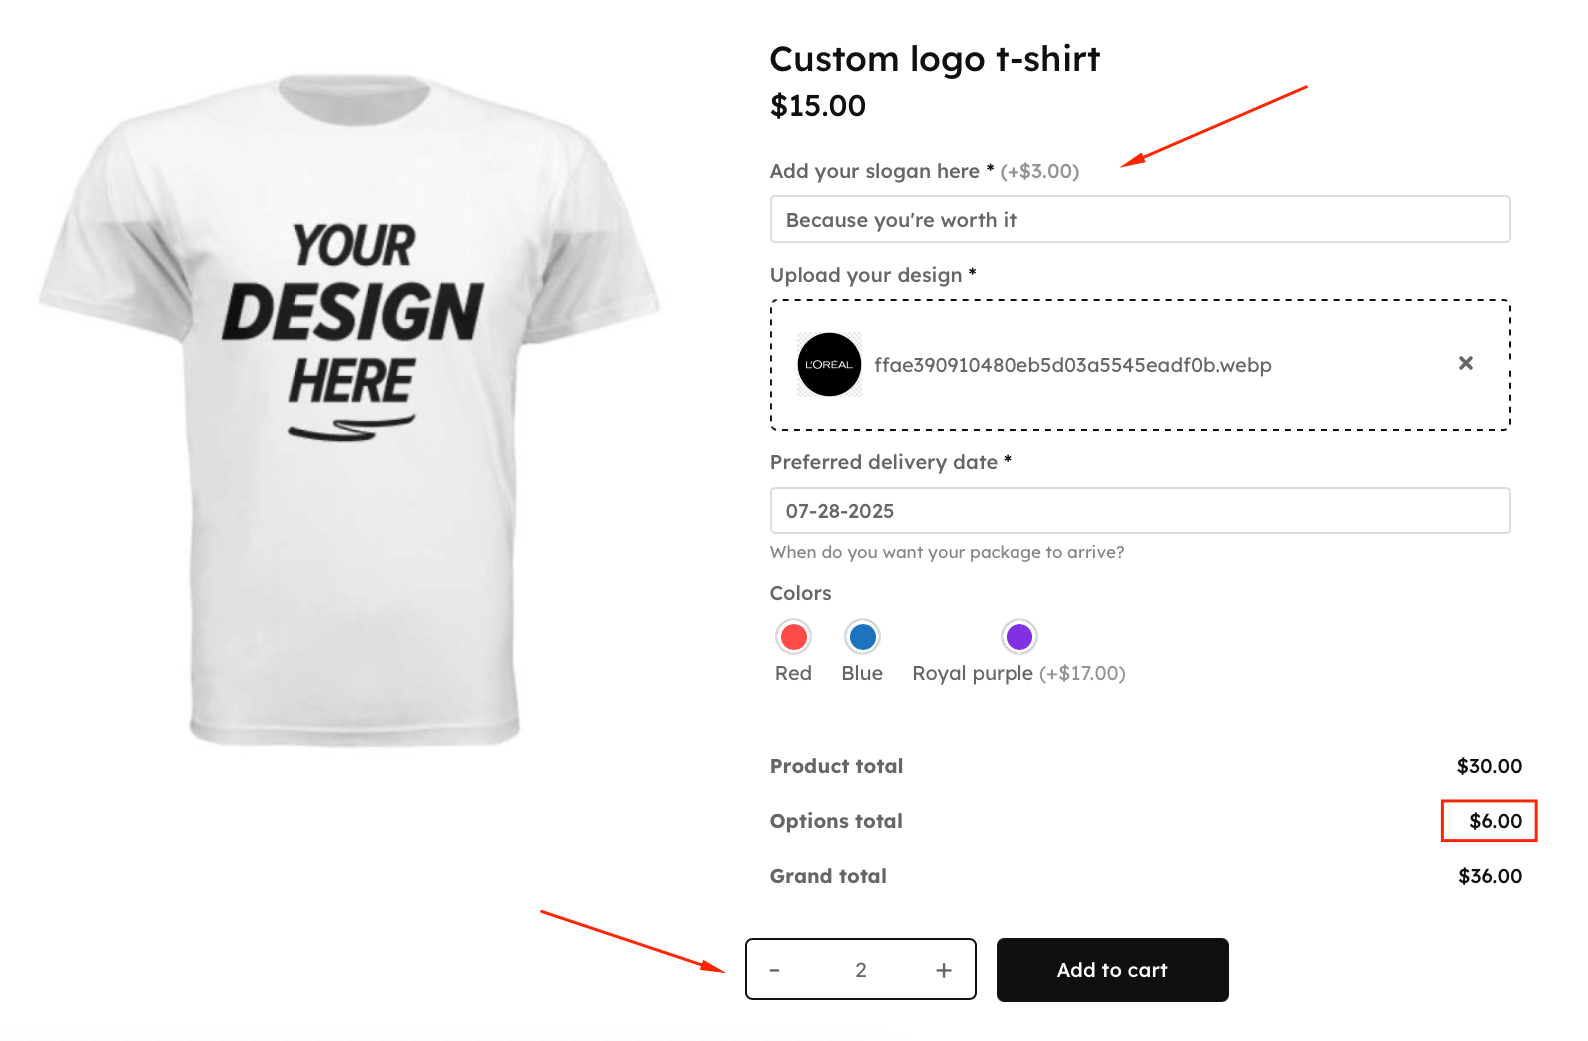Click the Upload your design label
Image resolution: width=1588 pixels, height=1041 pixels.
(x=866, y=275)
